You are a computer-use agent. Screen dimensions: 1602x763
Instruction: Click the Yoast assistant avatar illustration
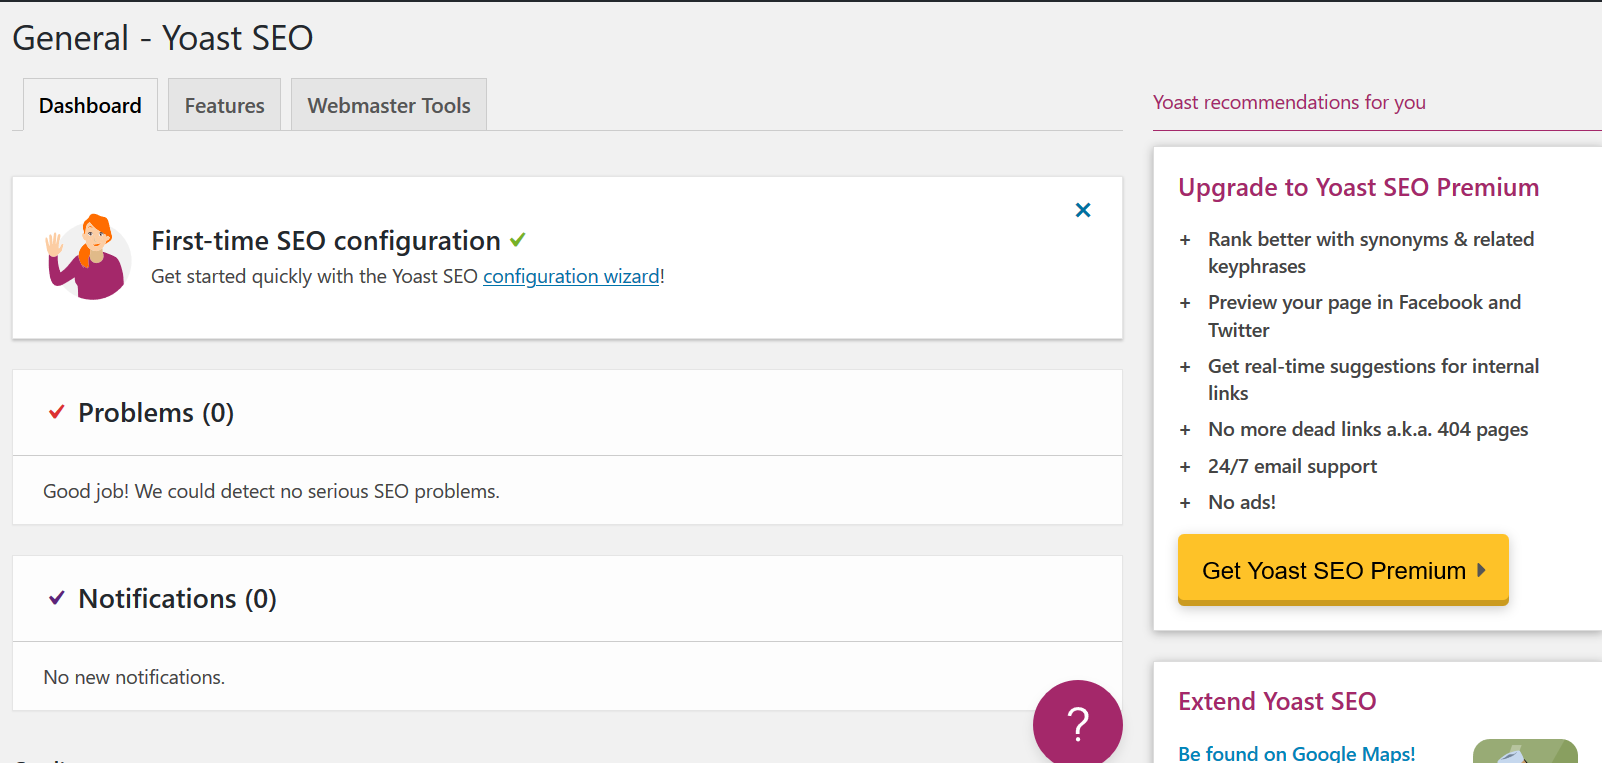(88, 257)
